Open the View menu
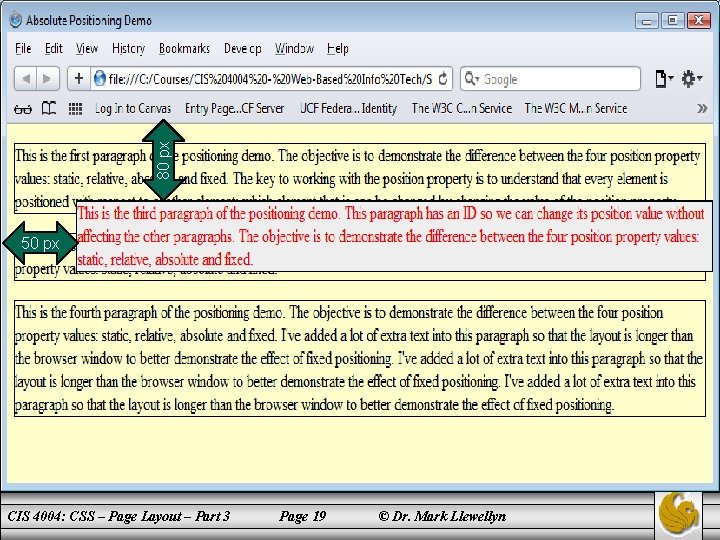This screenshot has height=540, width=720. (x=87, y=49)
